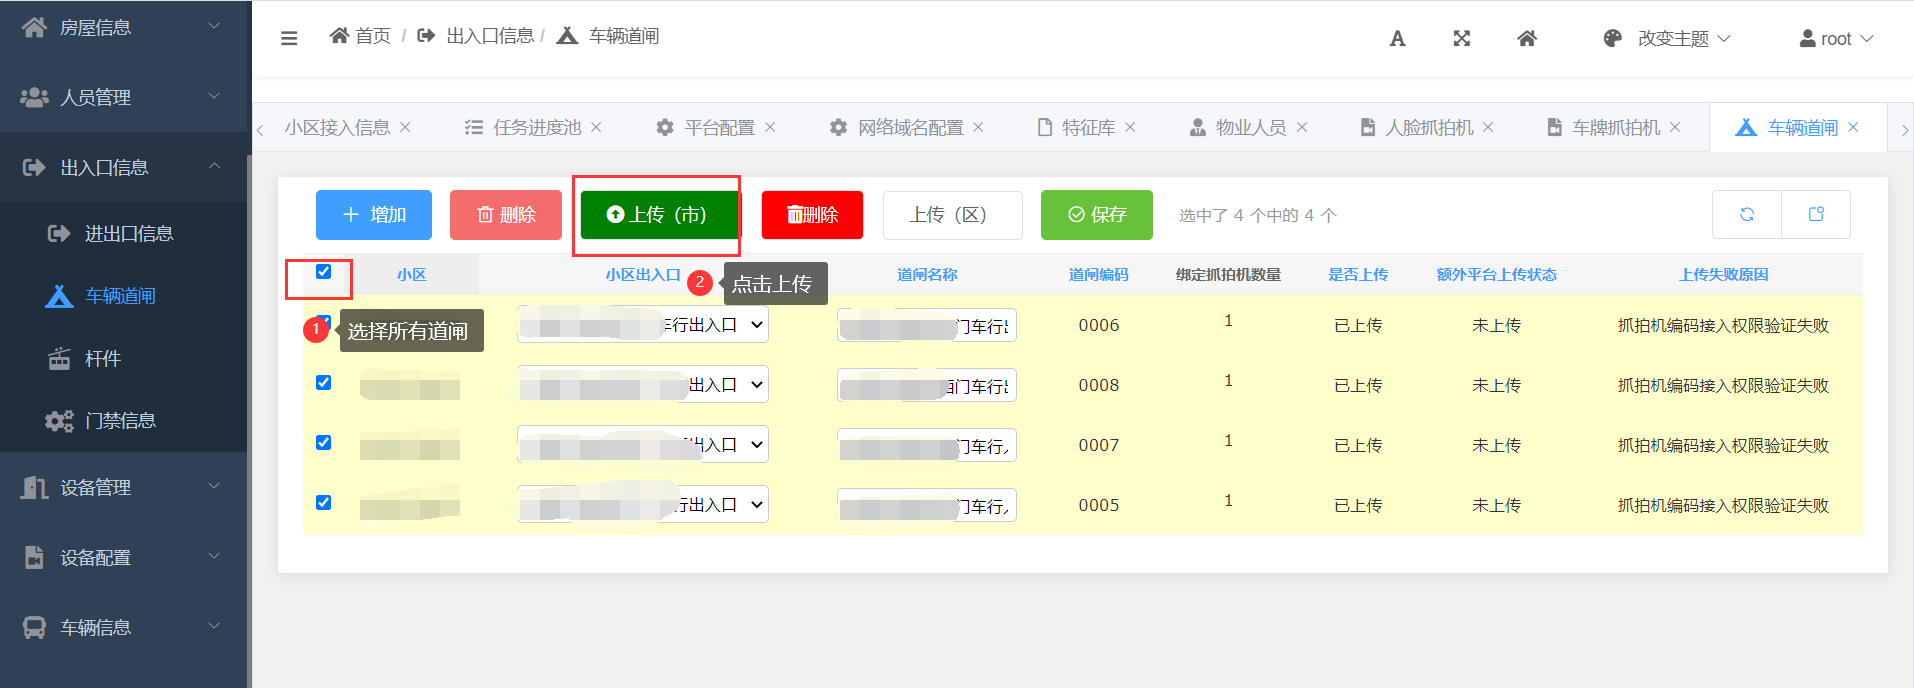1914x688 pixels.
Task: Open the 小区出入口 dropdown in row 0005
Action: point(643,505)
